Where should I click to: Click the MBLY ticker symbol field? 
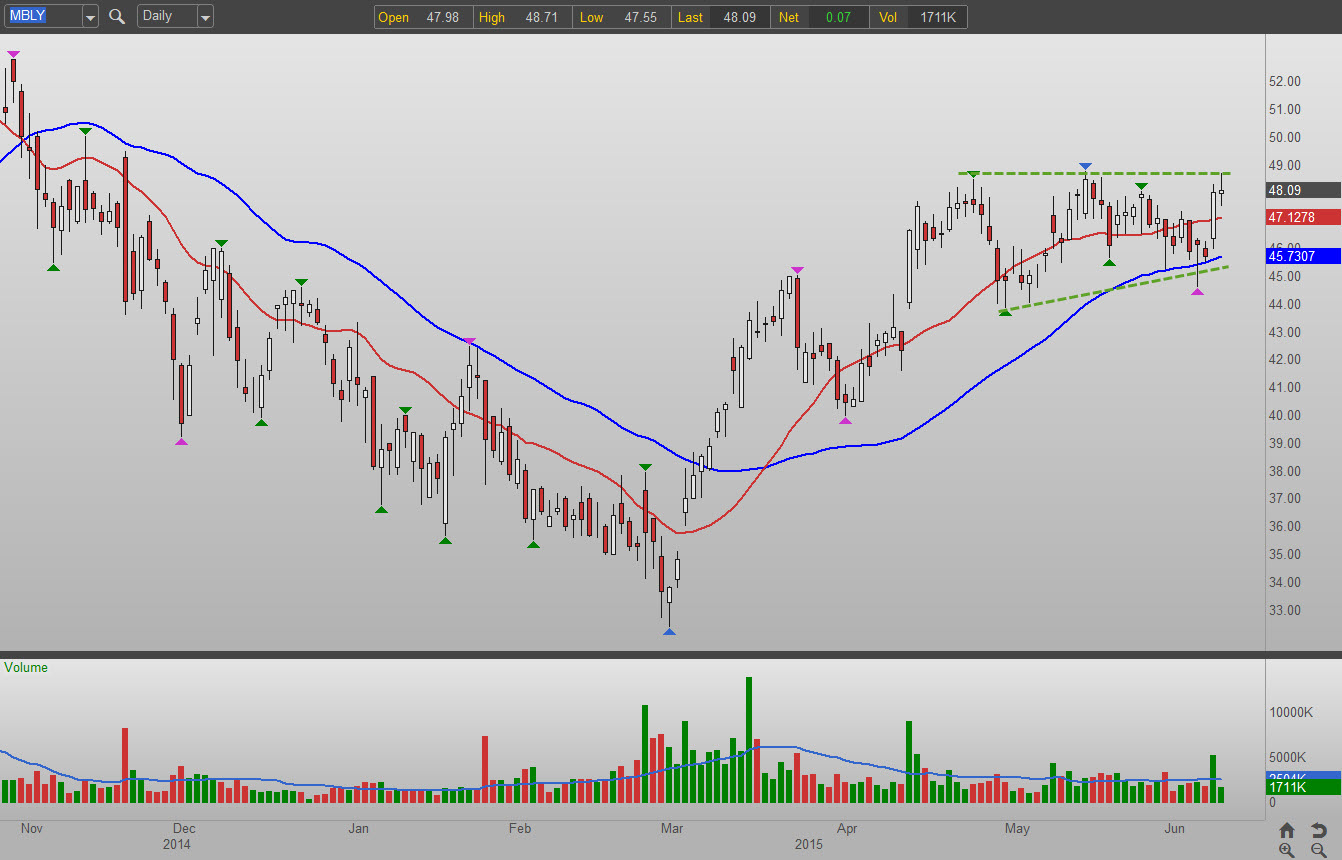tap(42, 17)
